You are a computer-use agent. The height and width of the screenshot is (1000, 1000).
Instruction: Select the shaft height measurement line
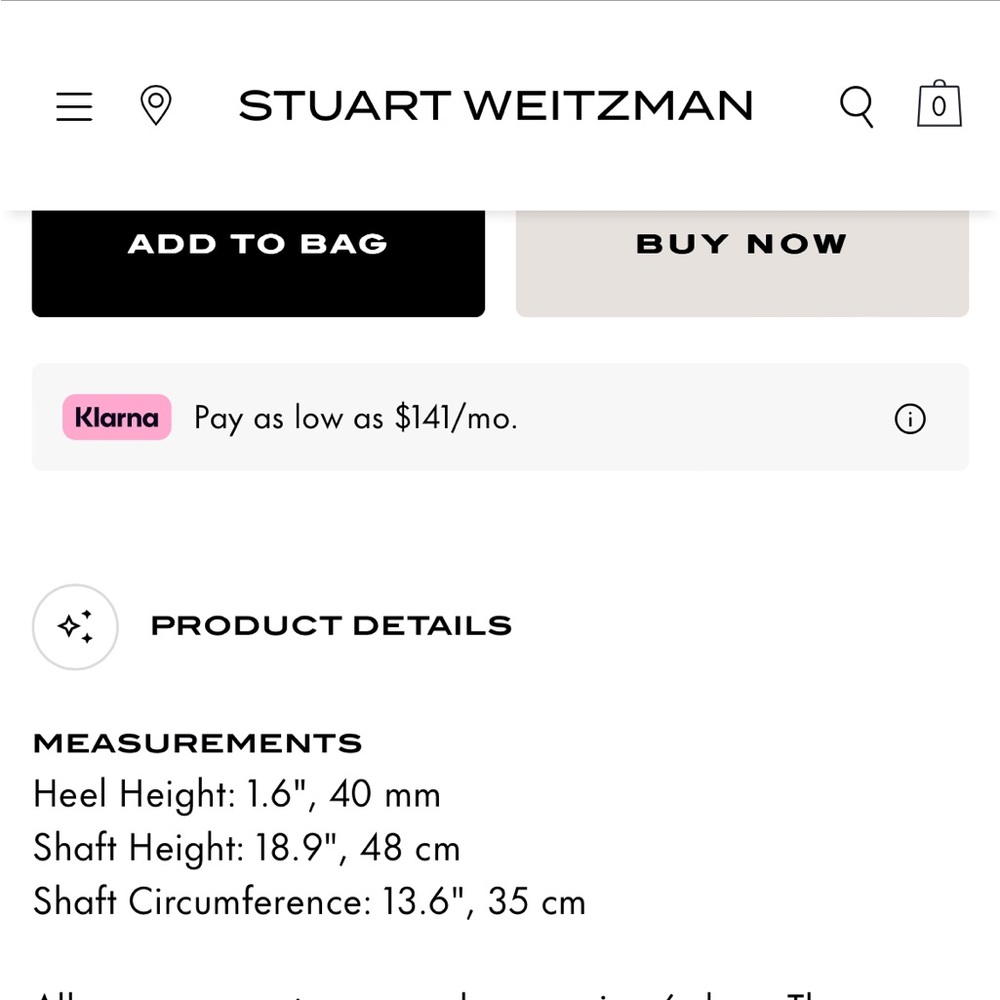(x=247, y=847)
